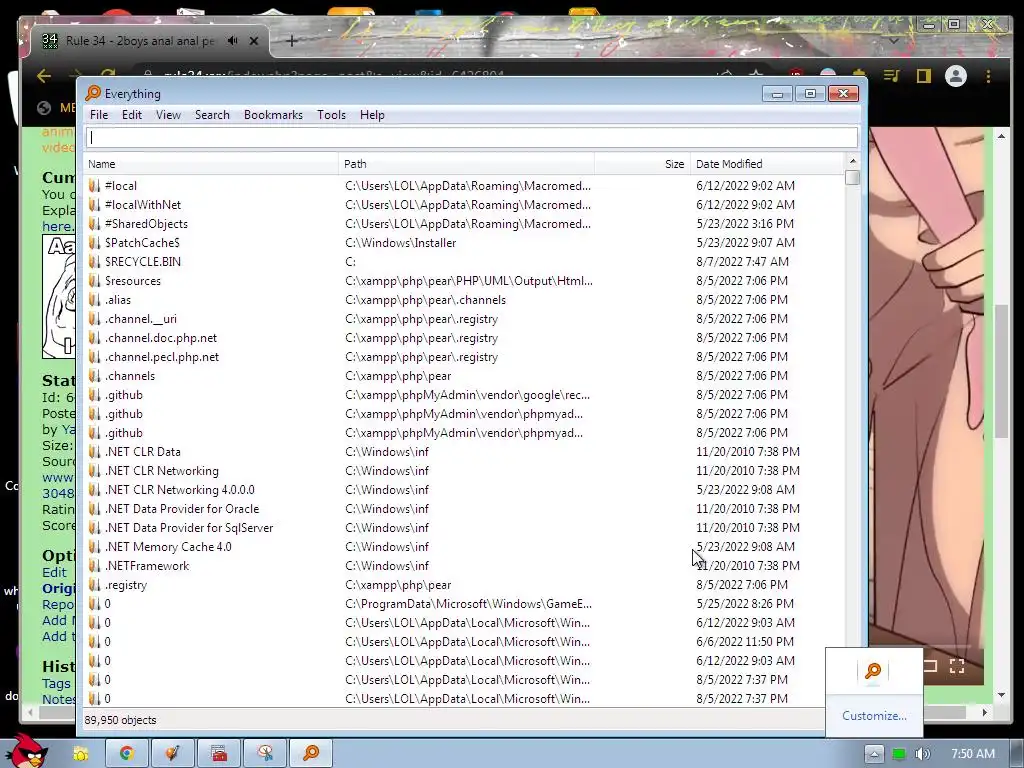Open the Angry Birds start button

29,751
